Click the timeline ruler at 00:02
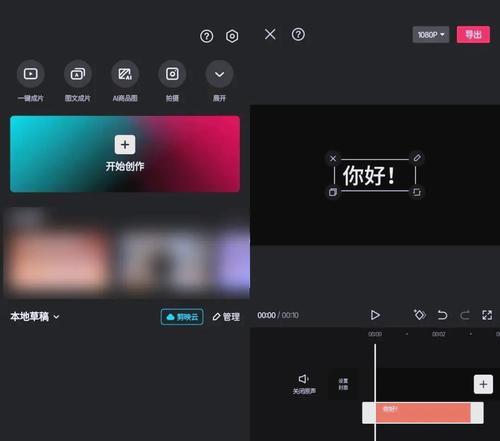Image resolution: width=500 pixels, height=441 pixels. tap(438, 334)
